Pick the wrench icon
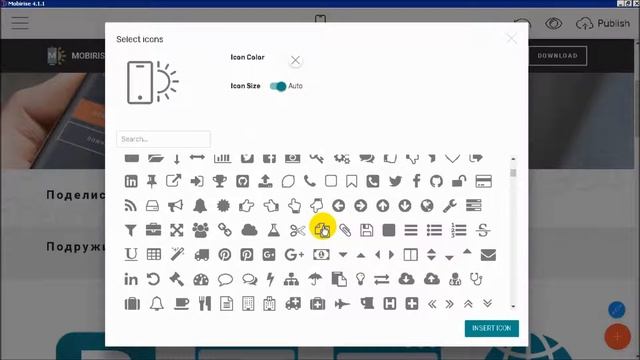 point(450,206)
